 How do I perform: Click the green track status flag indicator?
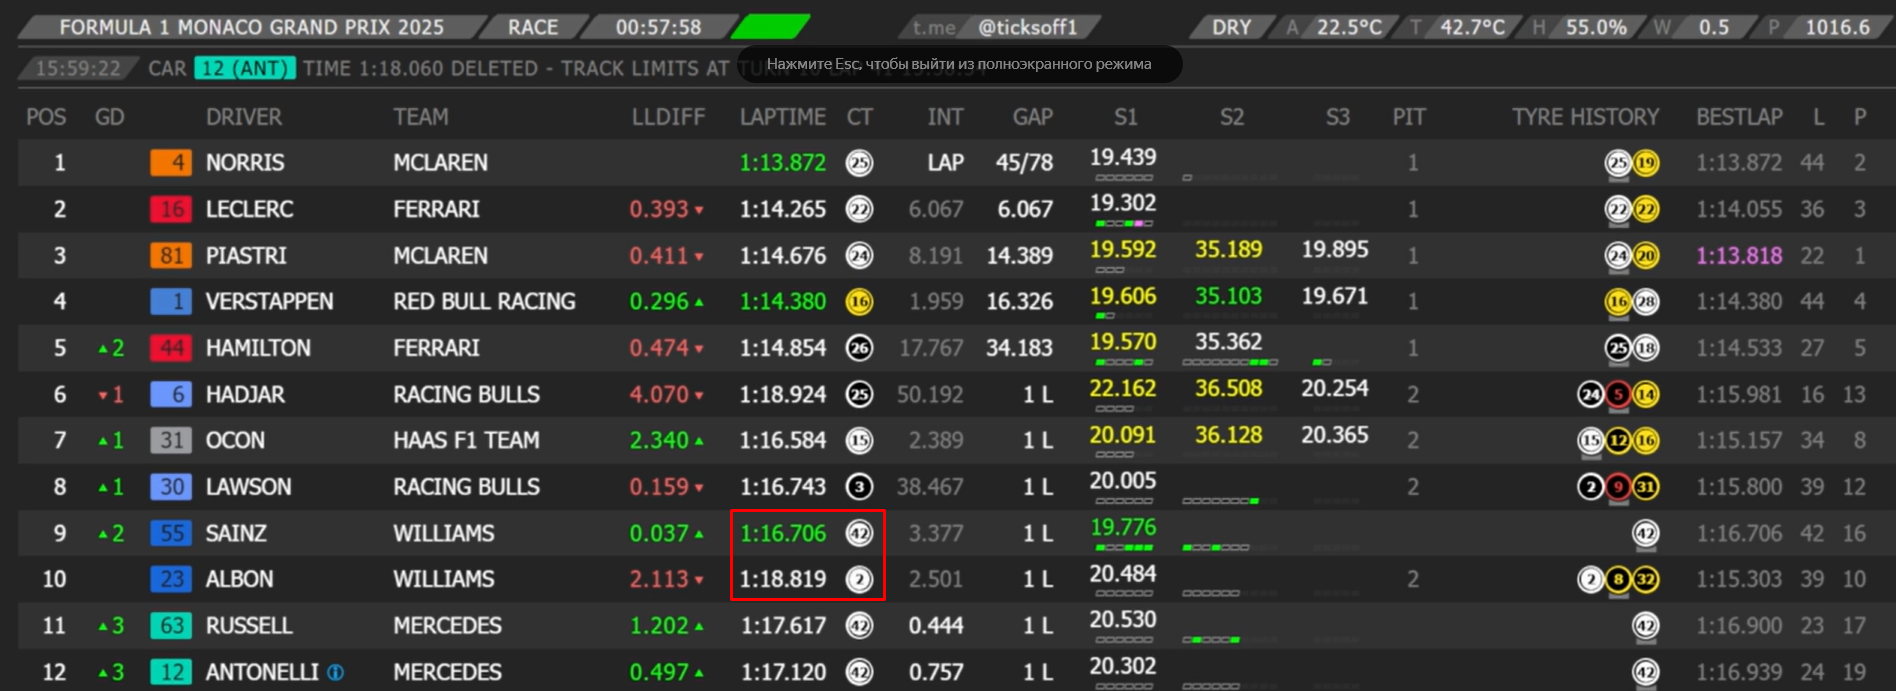tap(771, 27)
